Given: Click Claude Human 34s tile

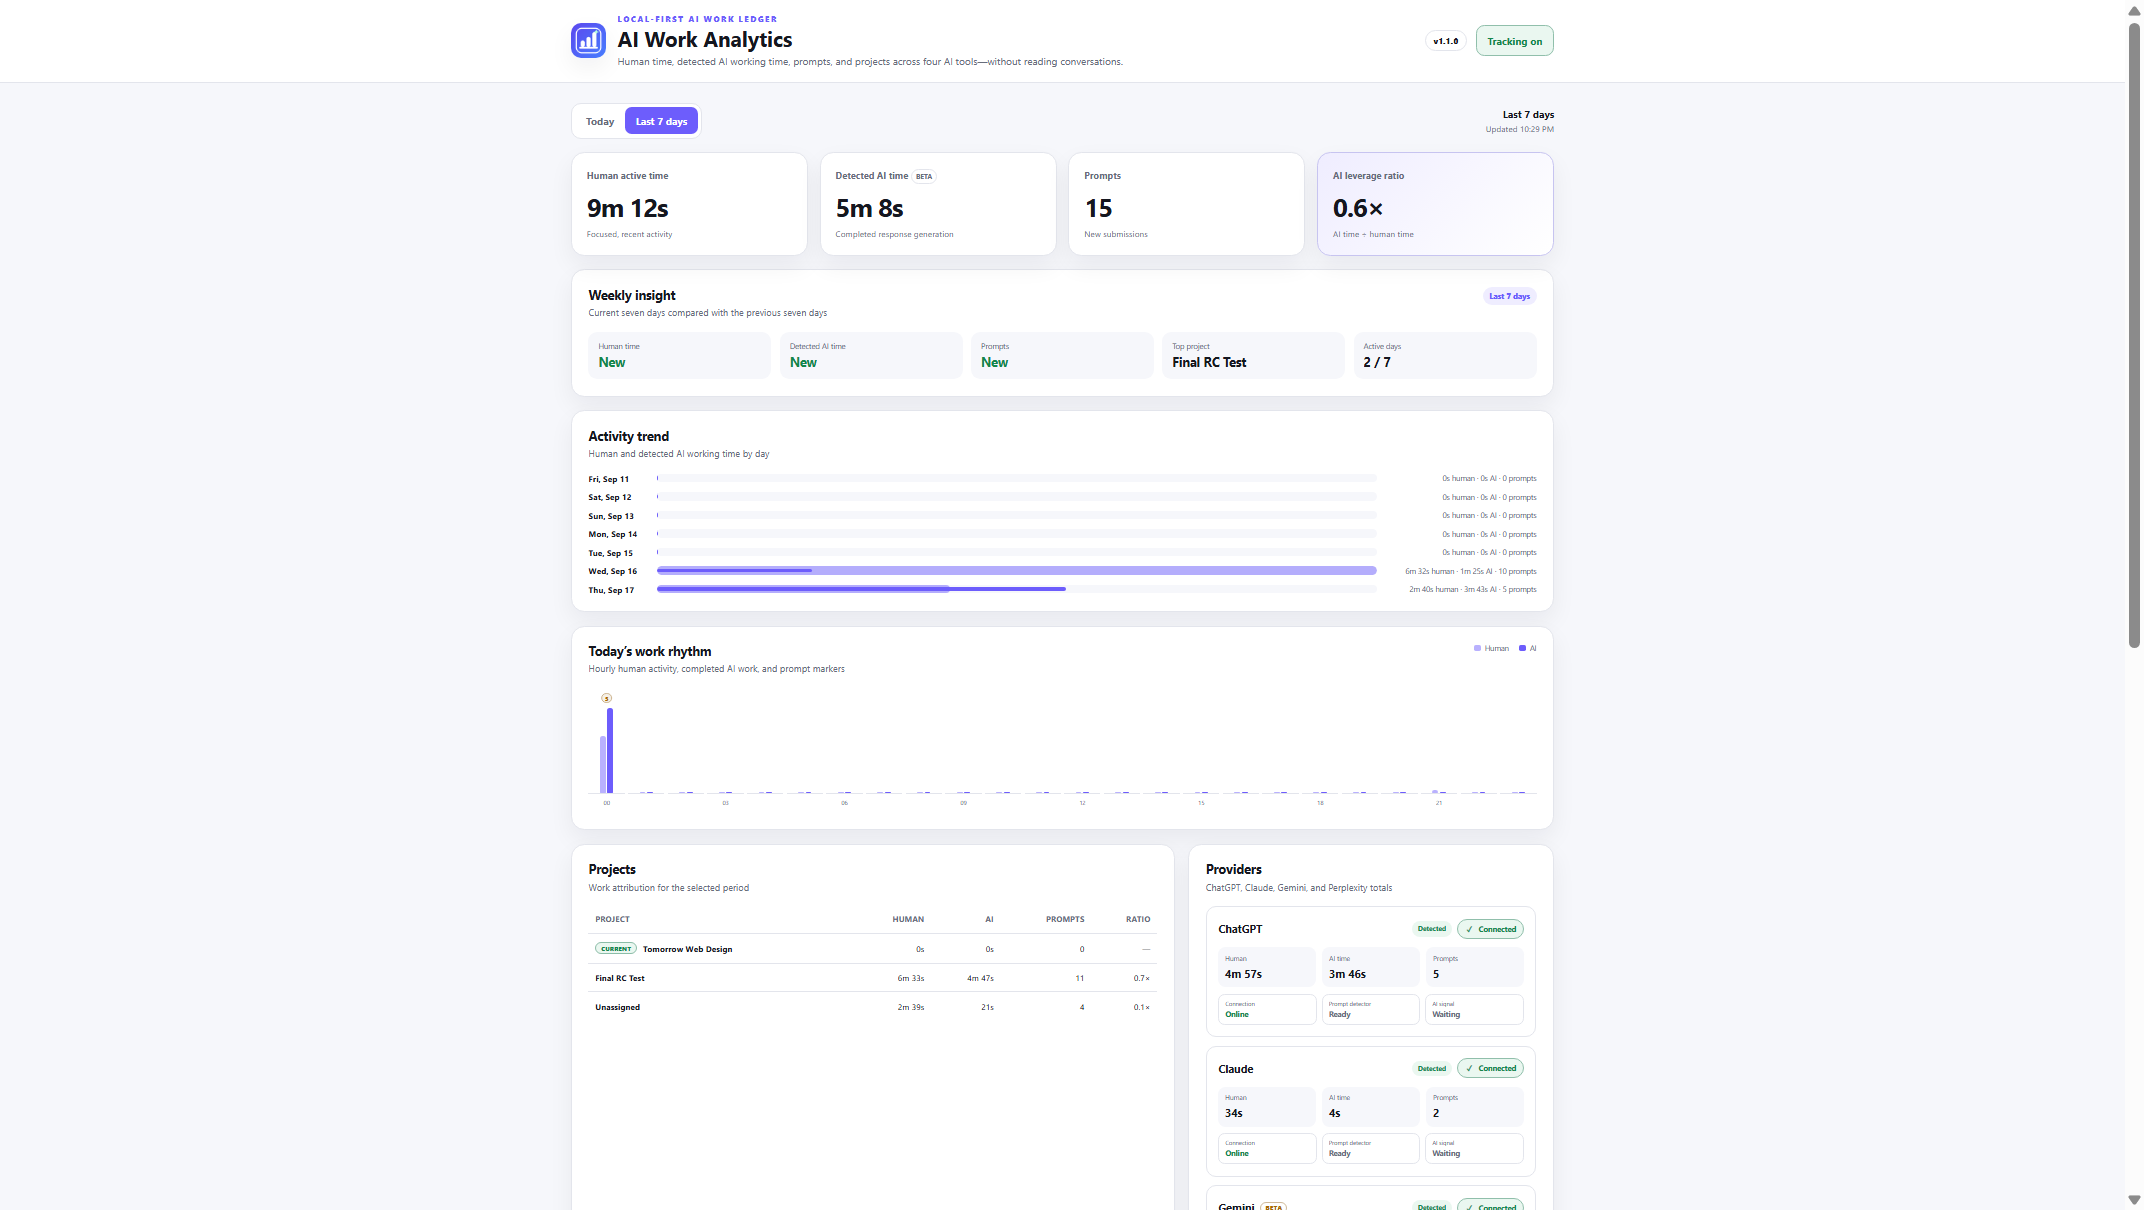Looking at the screenshot, I should tap(1267, 1106).
